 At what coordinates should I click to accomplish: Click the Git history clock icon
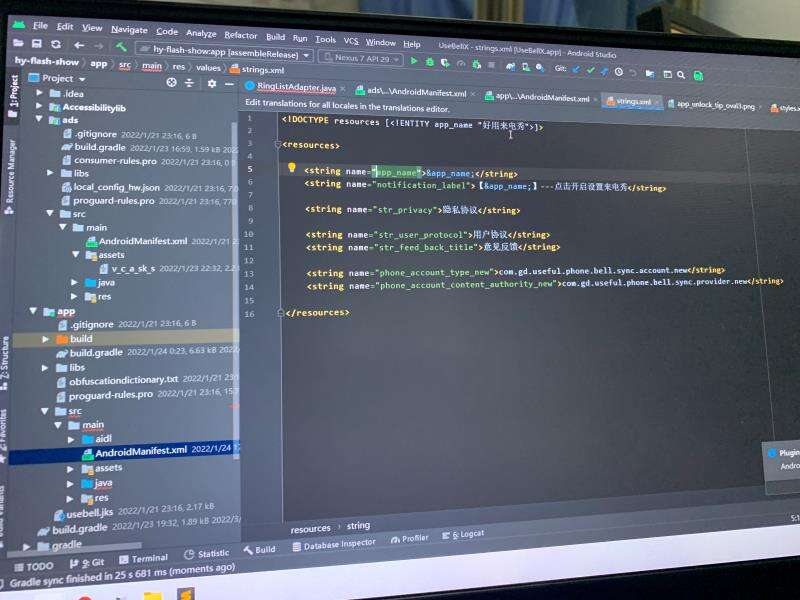pos(618,72)
